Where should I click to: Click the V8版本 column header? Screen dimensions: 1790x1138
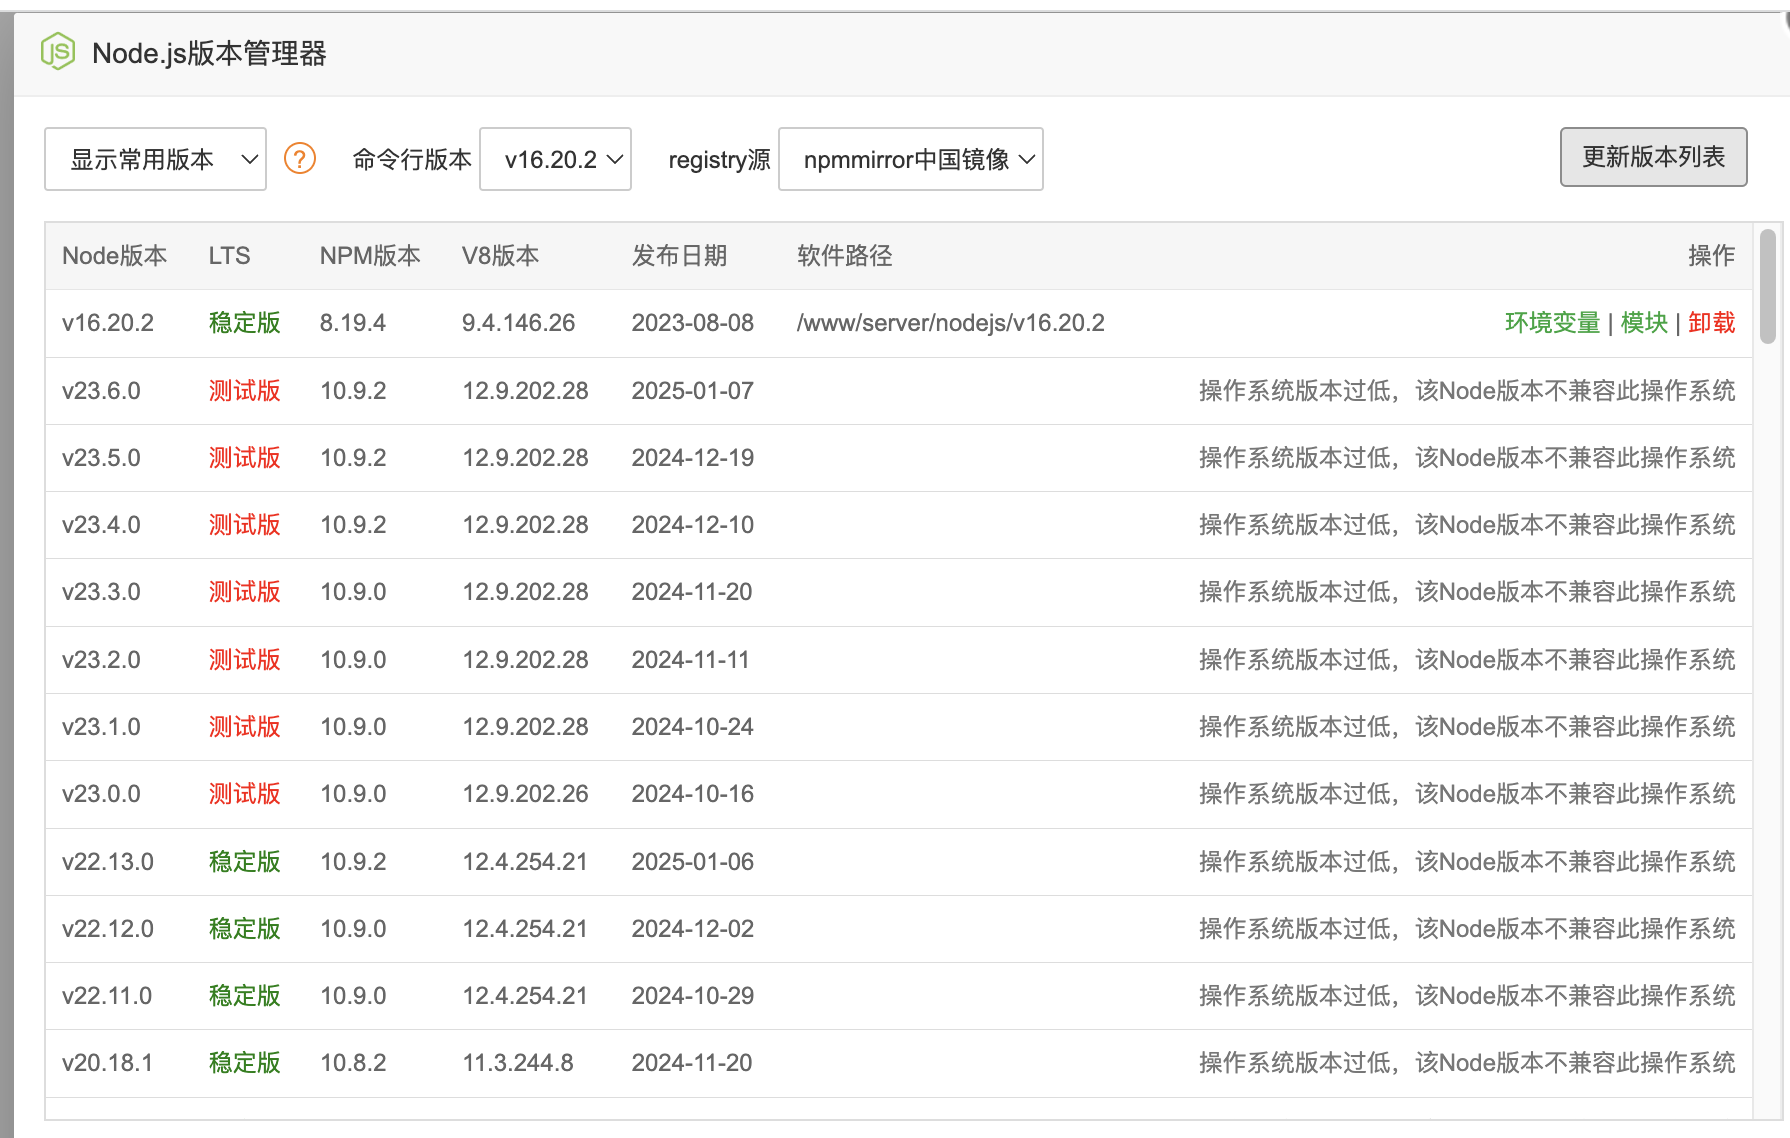click(x=500, y=256)
